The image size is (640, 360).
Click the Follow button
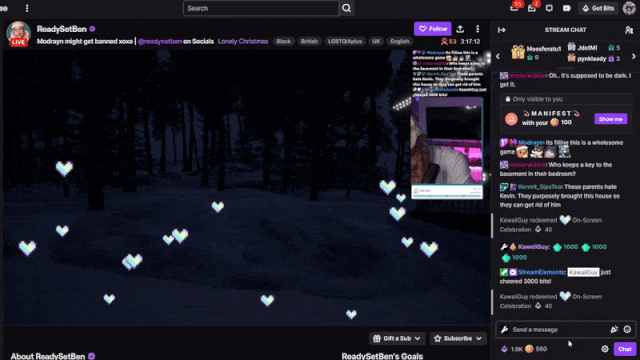pos(433,29)
